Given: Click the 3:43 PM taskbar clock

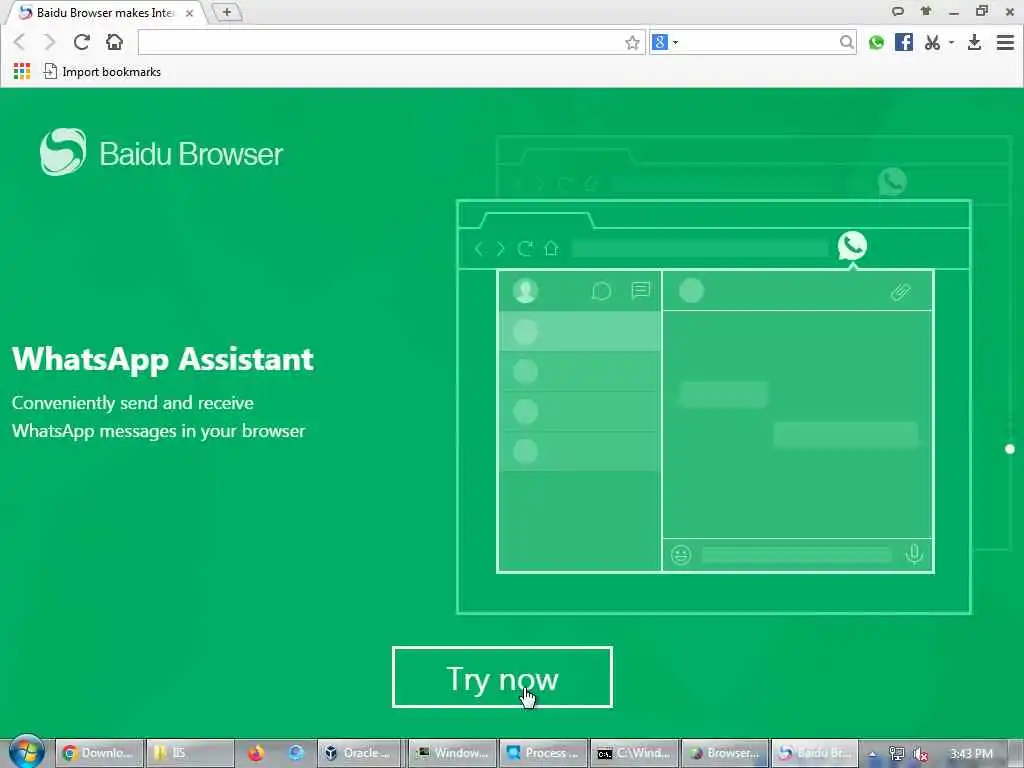Looking at the screenshot, I should (971, 754).
